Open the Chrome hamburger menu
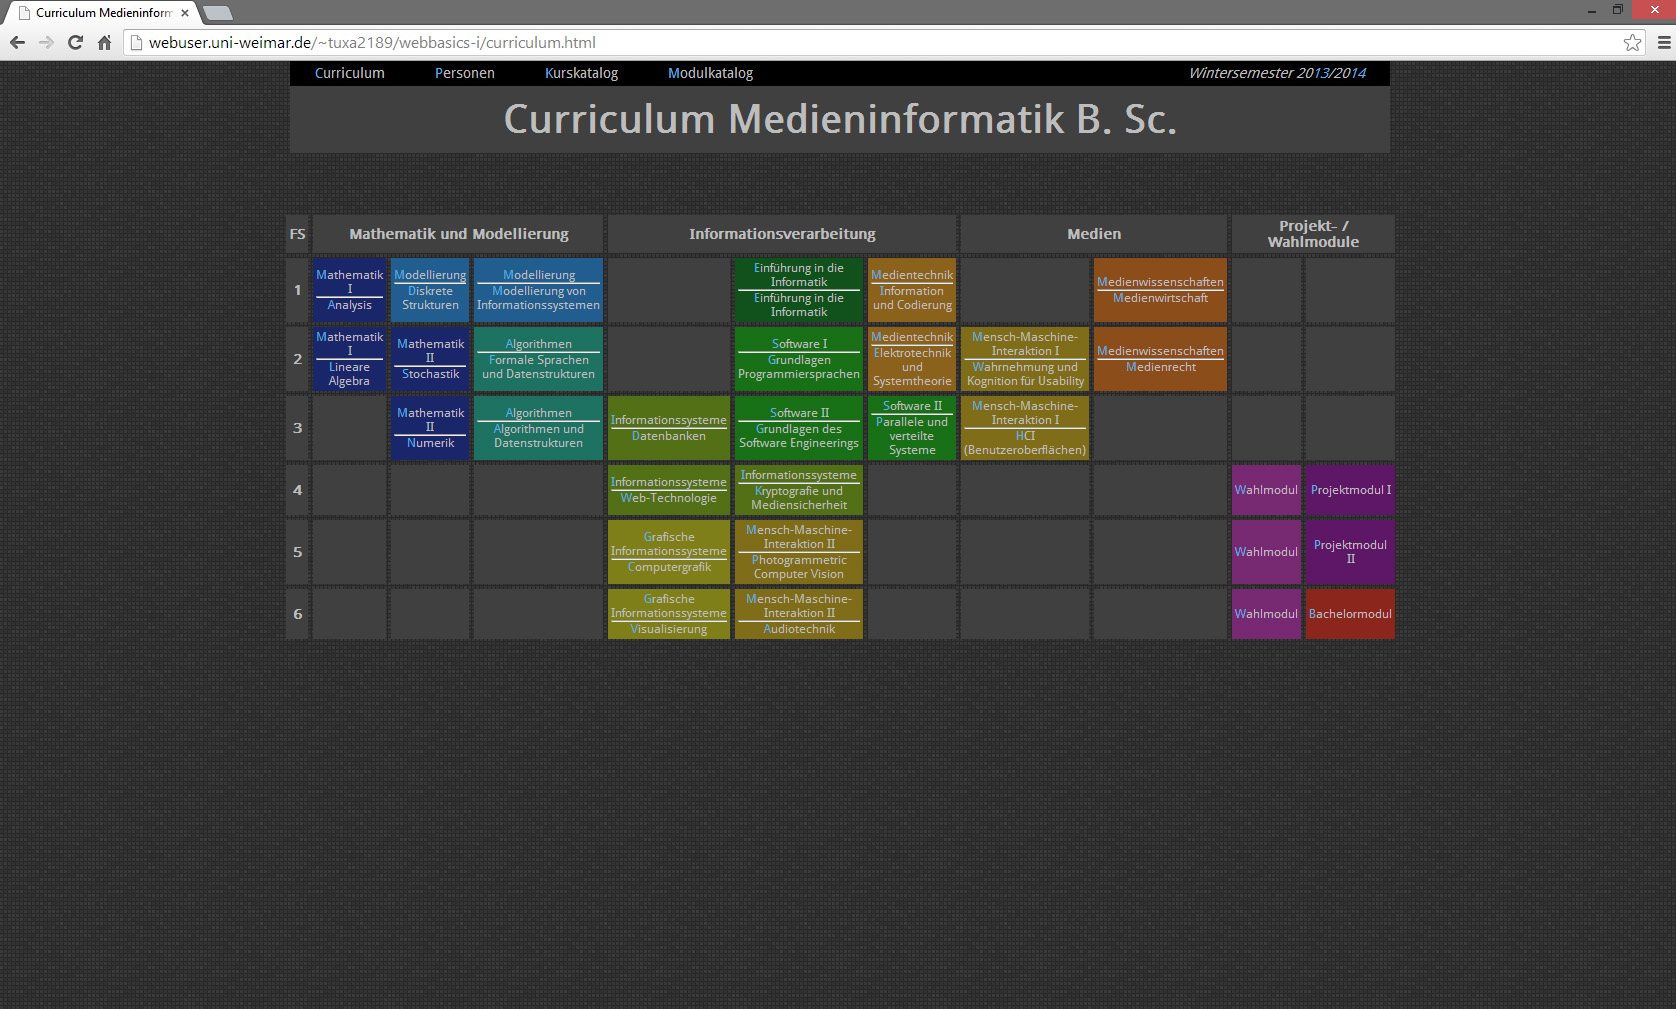The width and height of the screenshot is (1676, 1009). tap(1663, 42)
